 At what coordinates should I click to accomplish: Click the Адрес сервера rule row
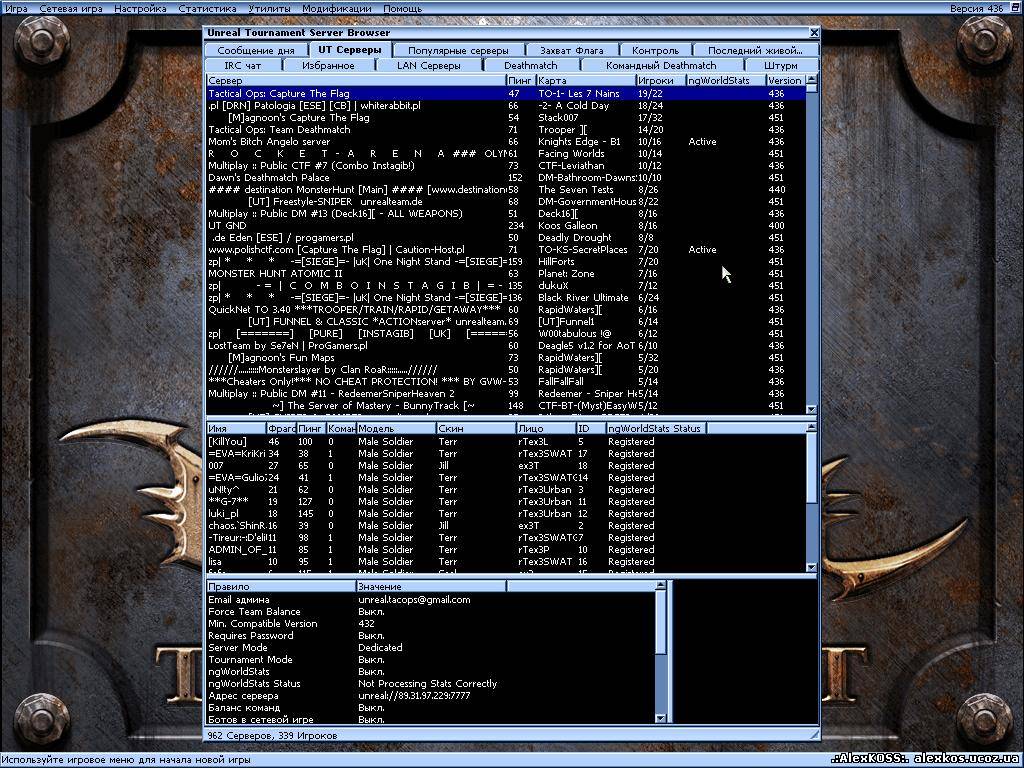coord(431,696)
